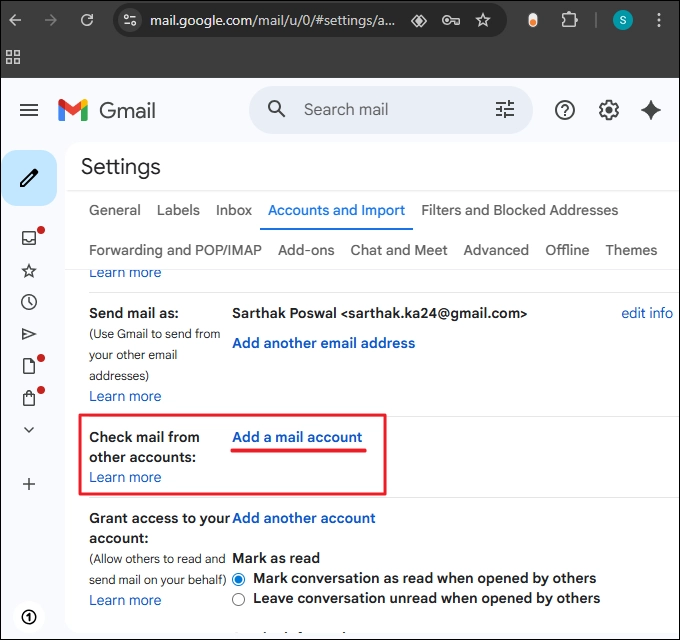The height and width of the screenshot is (640, 680).
Task: Create new label with plus icon
Action: click(29, 484)
